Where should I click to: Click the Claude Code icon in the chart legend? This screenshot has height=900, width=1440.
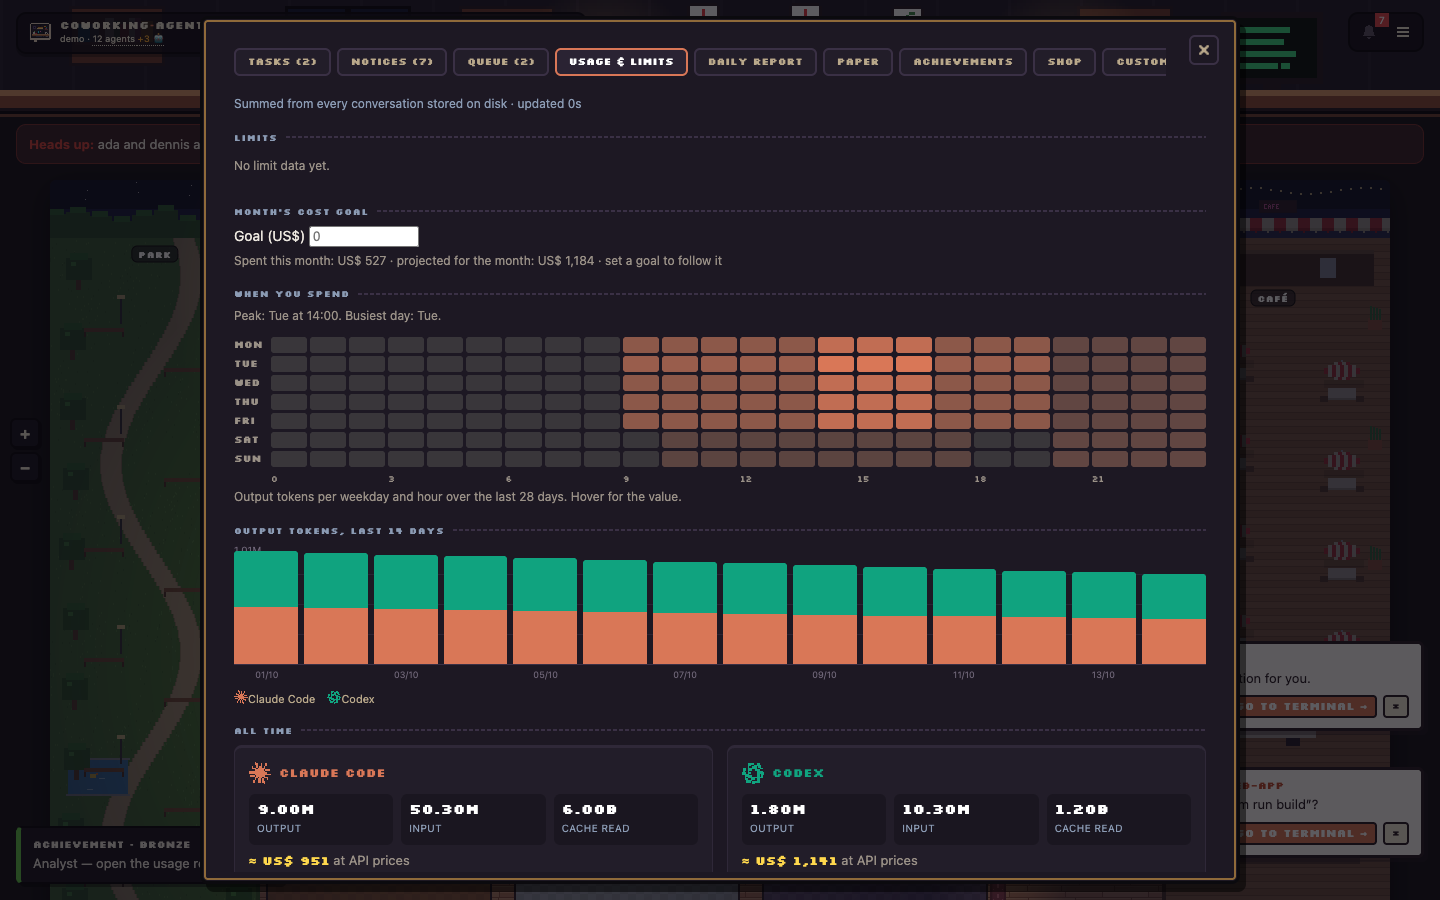(x=240, y=698)
